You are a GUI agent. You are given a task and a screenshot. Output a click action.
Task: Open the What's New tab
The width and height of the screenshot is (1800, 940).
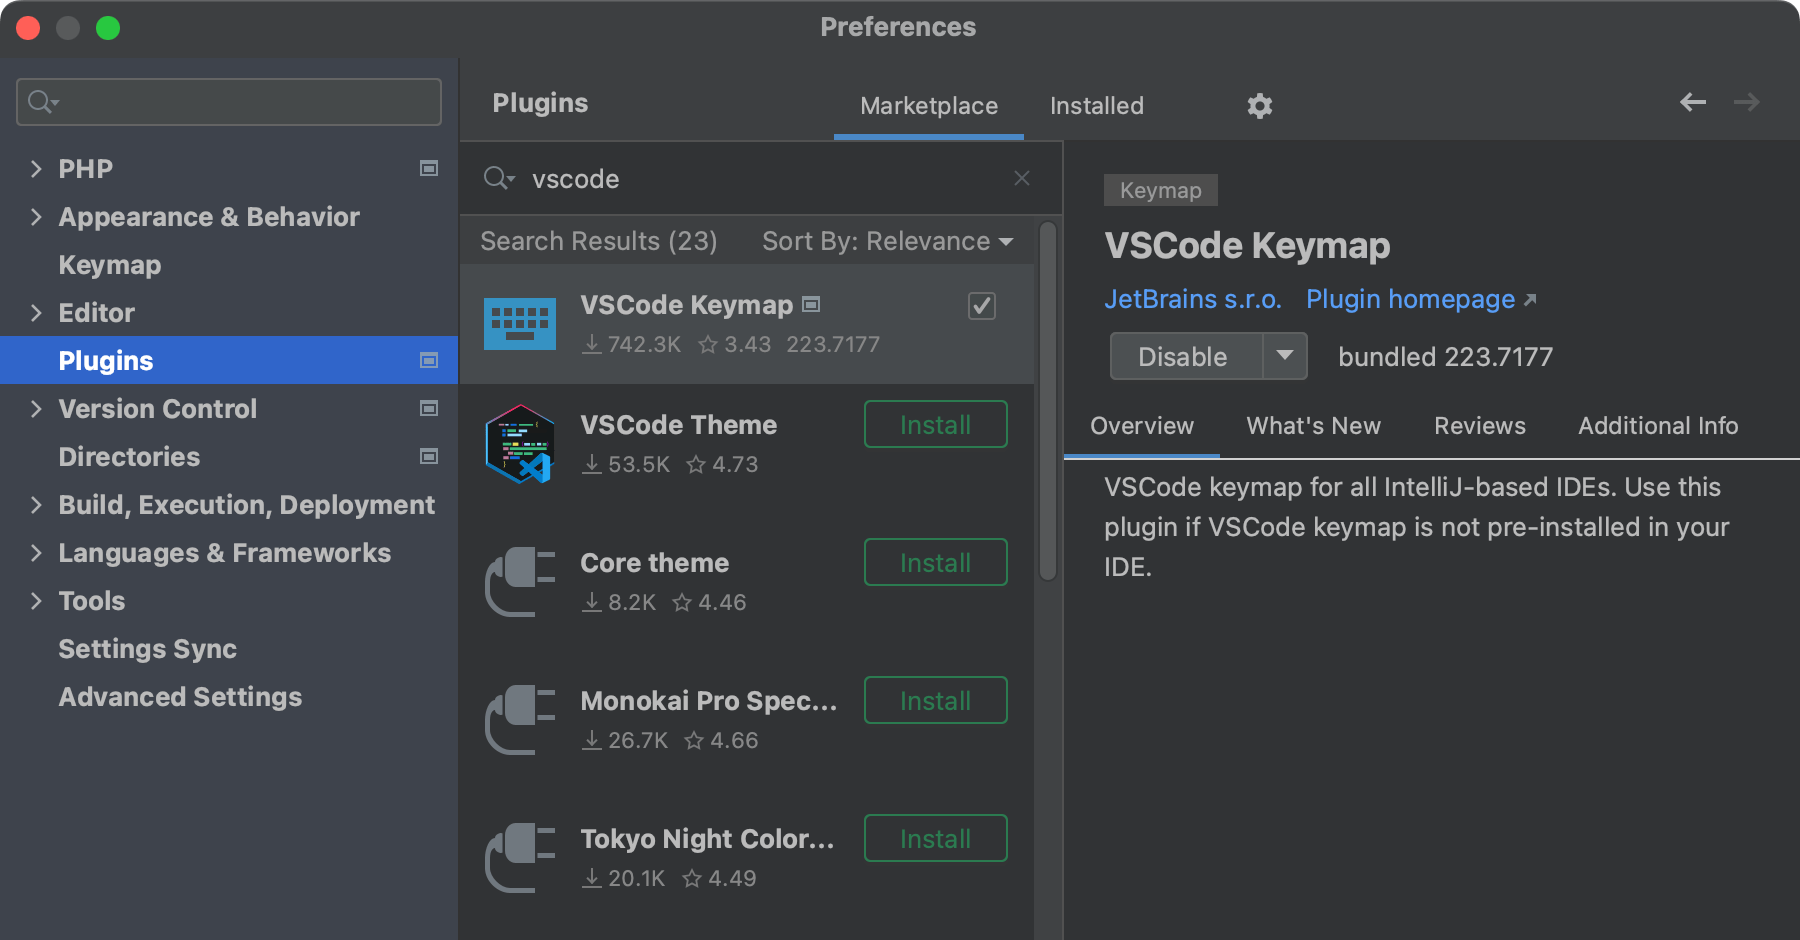click(x=1313, y=425)
